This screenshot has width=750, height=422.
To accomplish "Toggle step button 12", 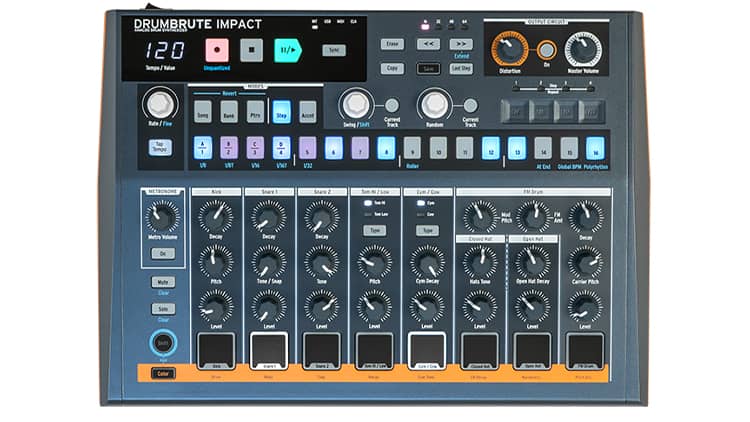I will click(491, 148).
